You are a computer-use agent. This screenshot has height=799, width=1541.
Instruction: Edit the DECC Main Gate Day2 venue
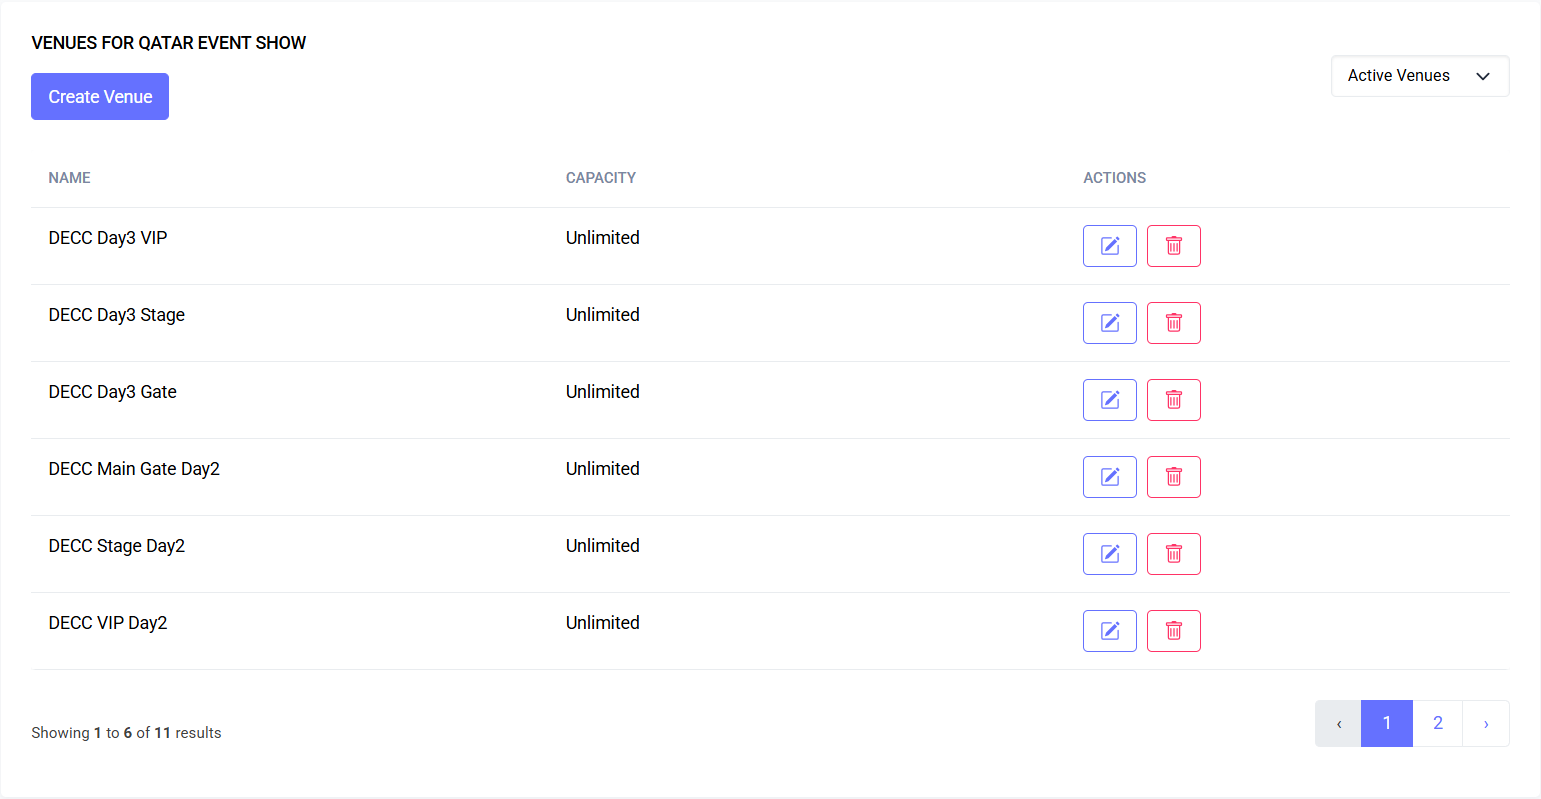click(x=1109, y=477)
